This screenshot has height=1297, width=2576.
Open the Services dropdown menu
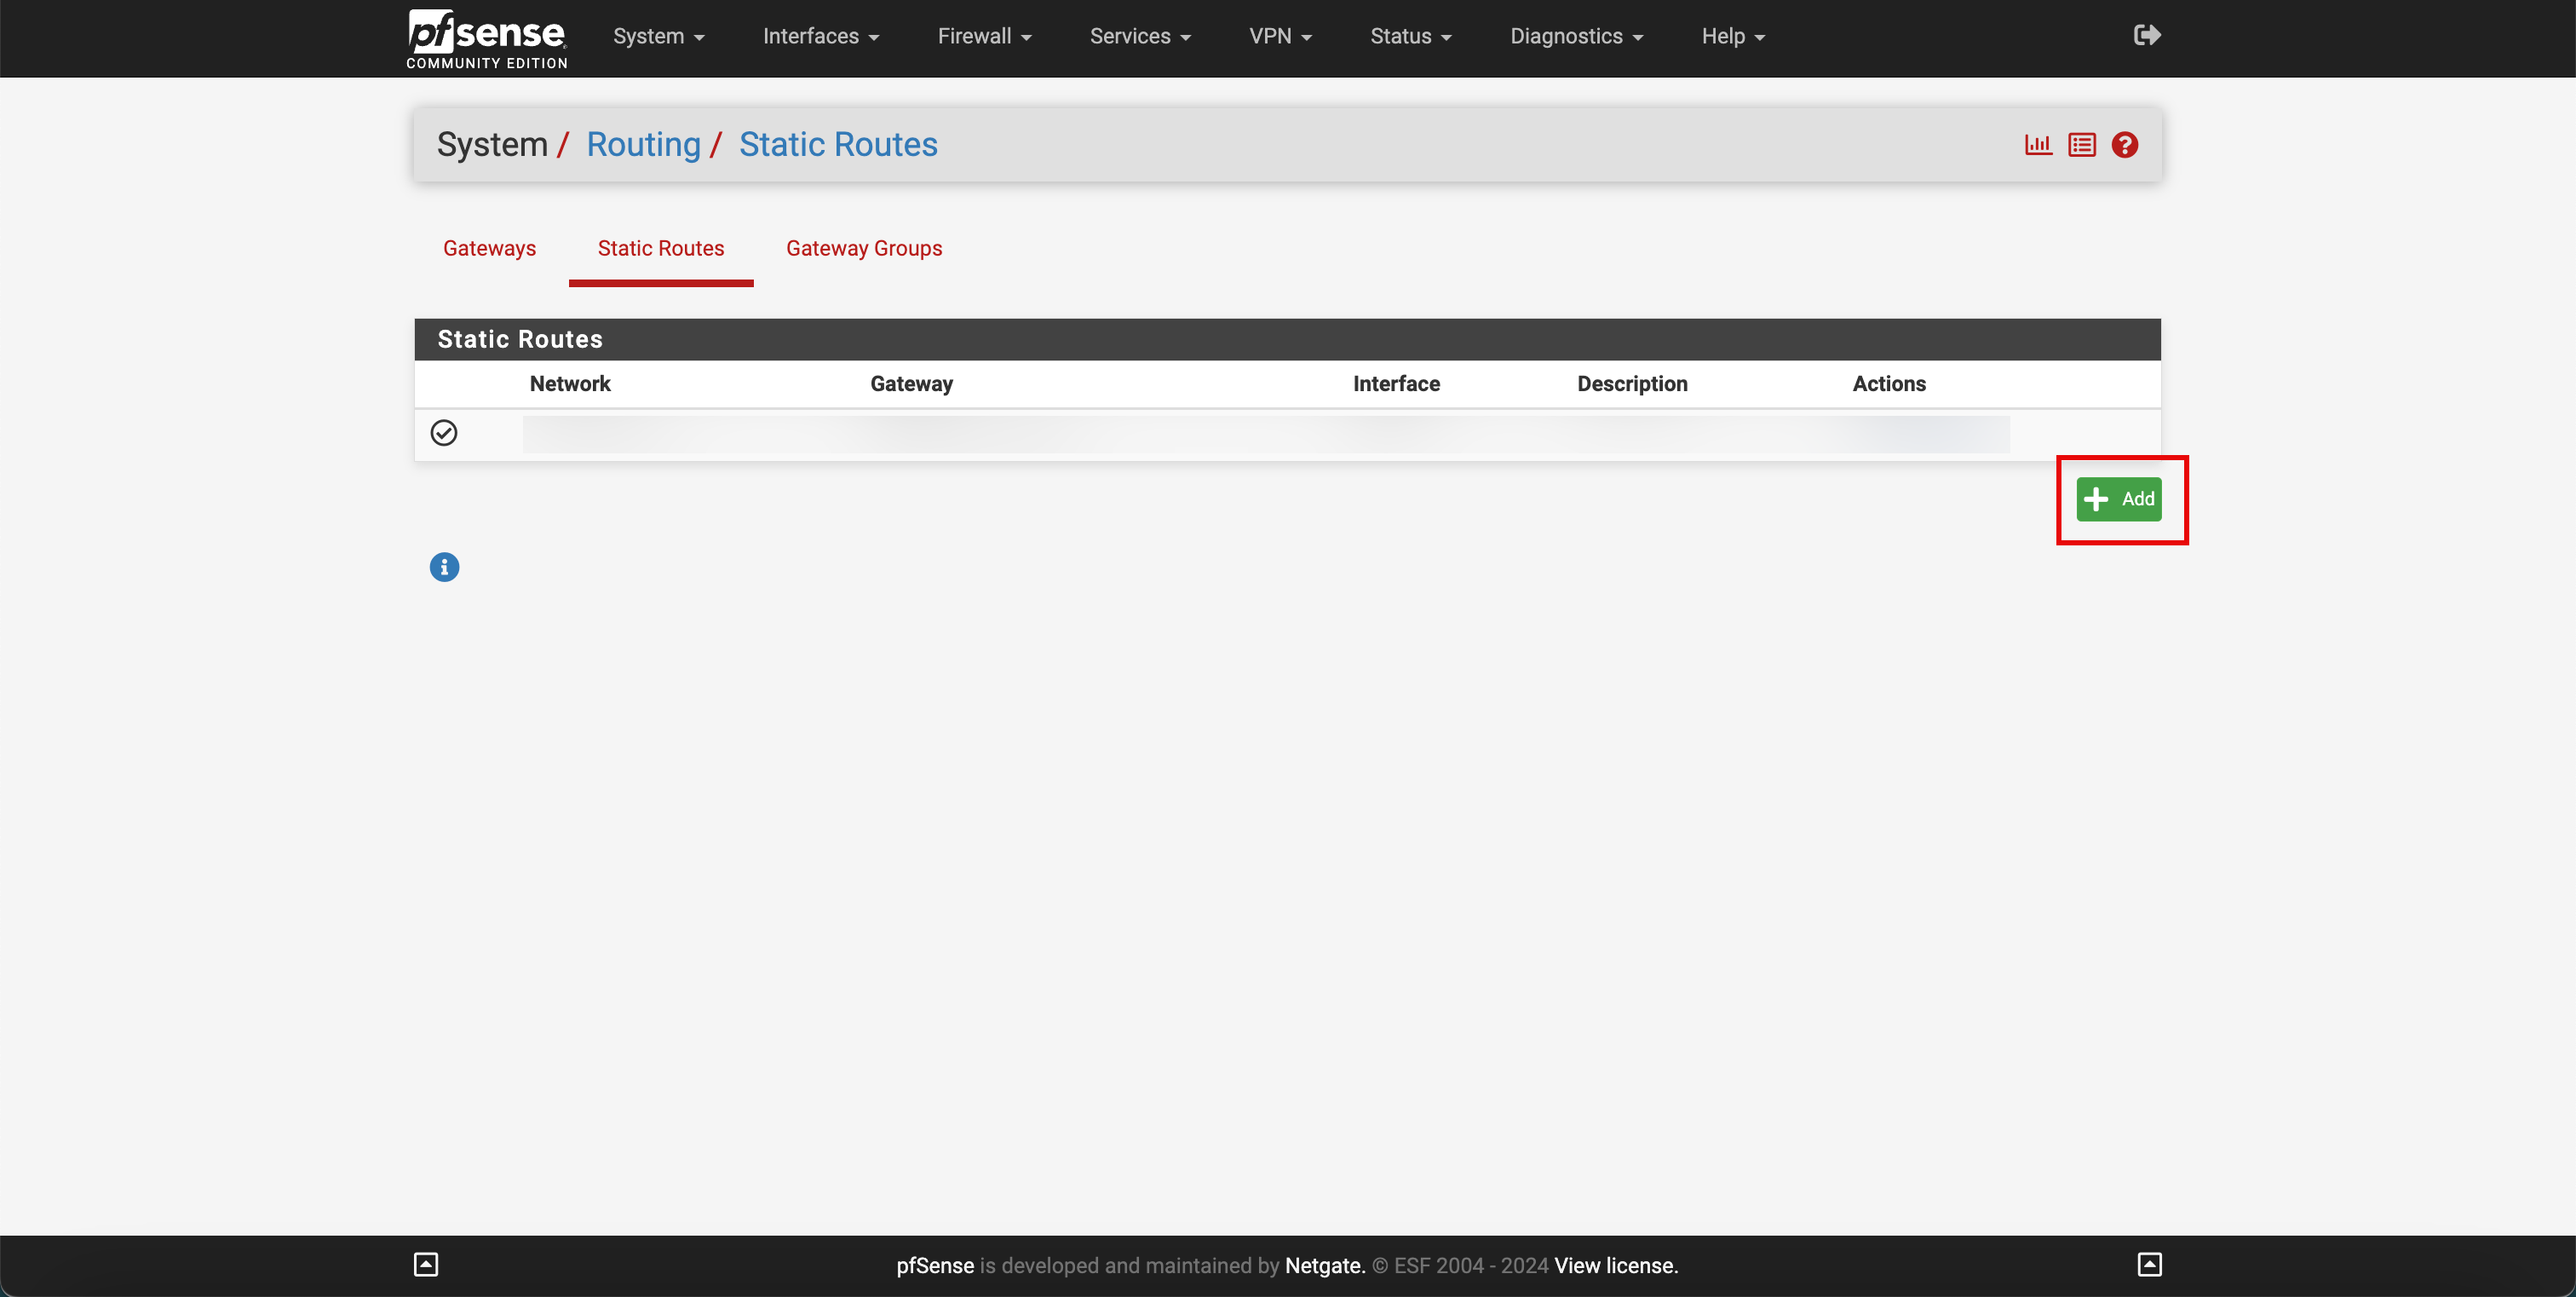tap(1140, 36)
